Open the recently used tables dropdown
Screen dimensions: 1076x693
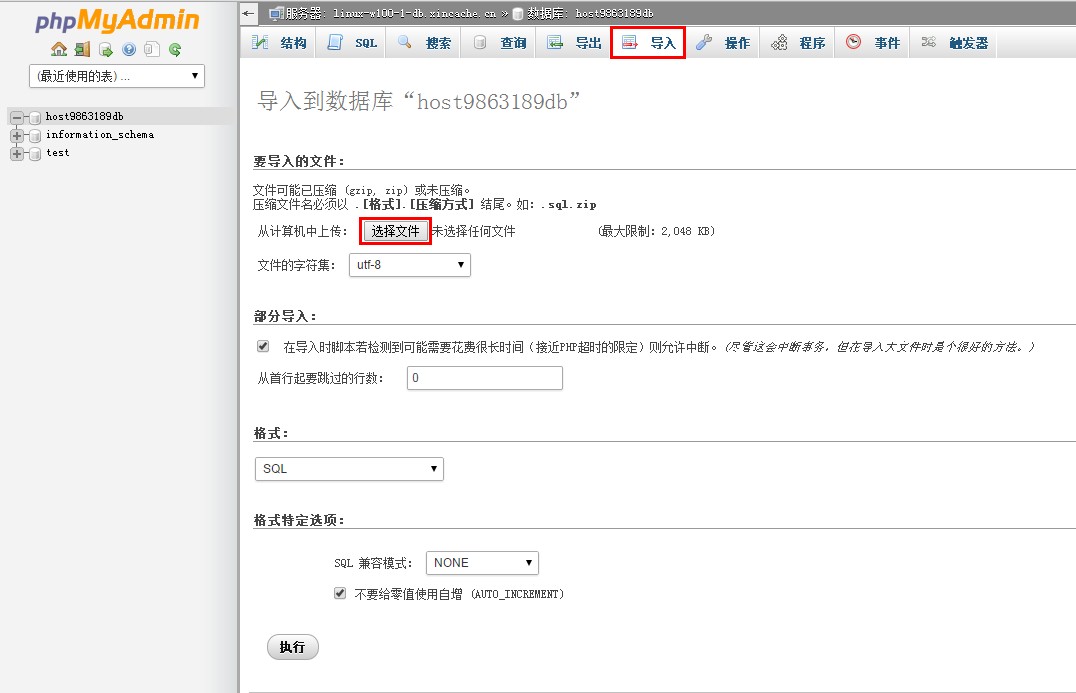point(117,76)
